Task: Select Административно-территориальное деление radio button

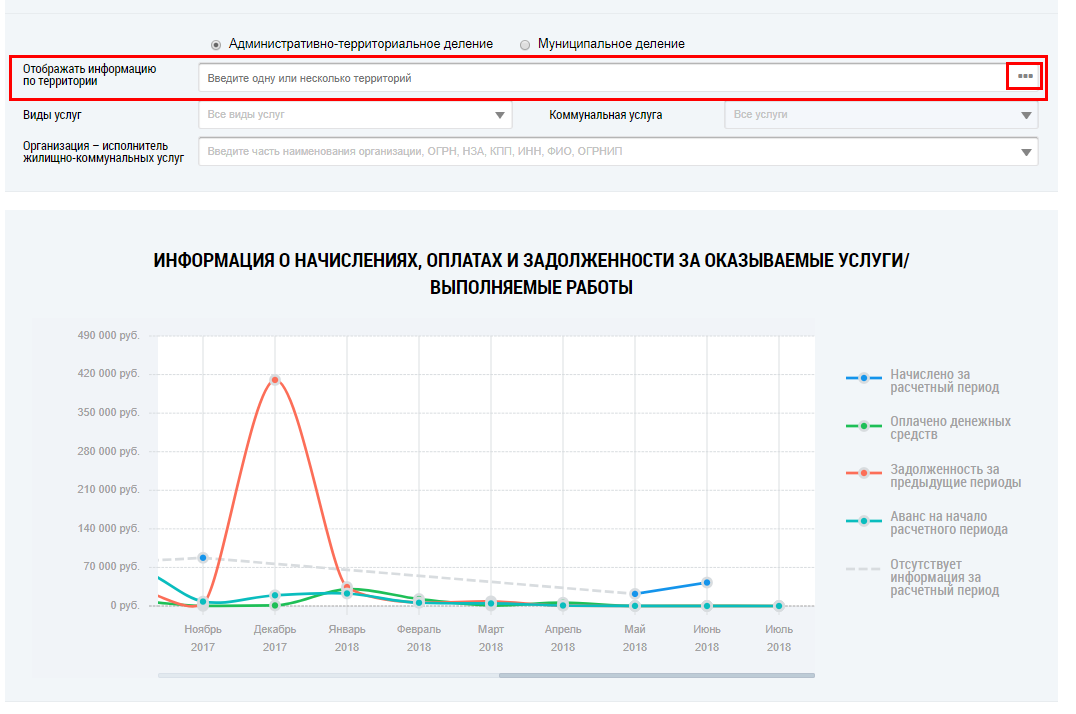Action: [x=216, y=44]
